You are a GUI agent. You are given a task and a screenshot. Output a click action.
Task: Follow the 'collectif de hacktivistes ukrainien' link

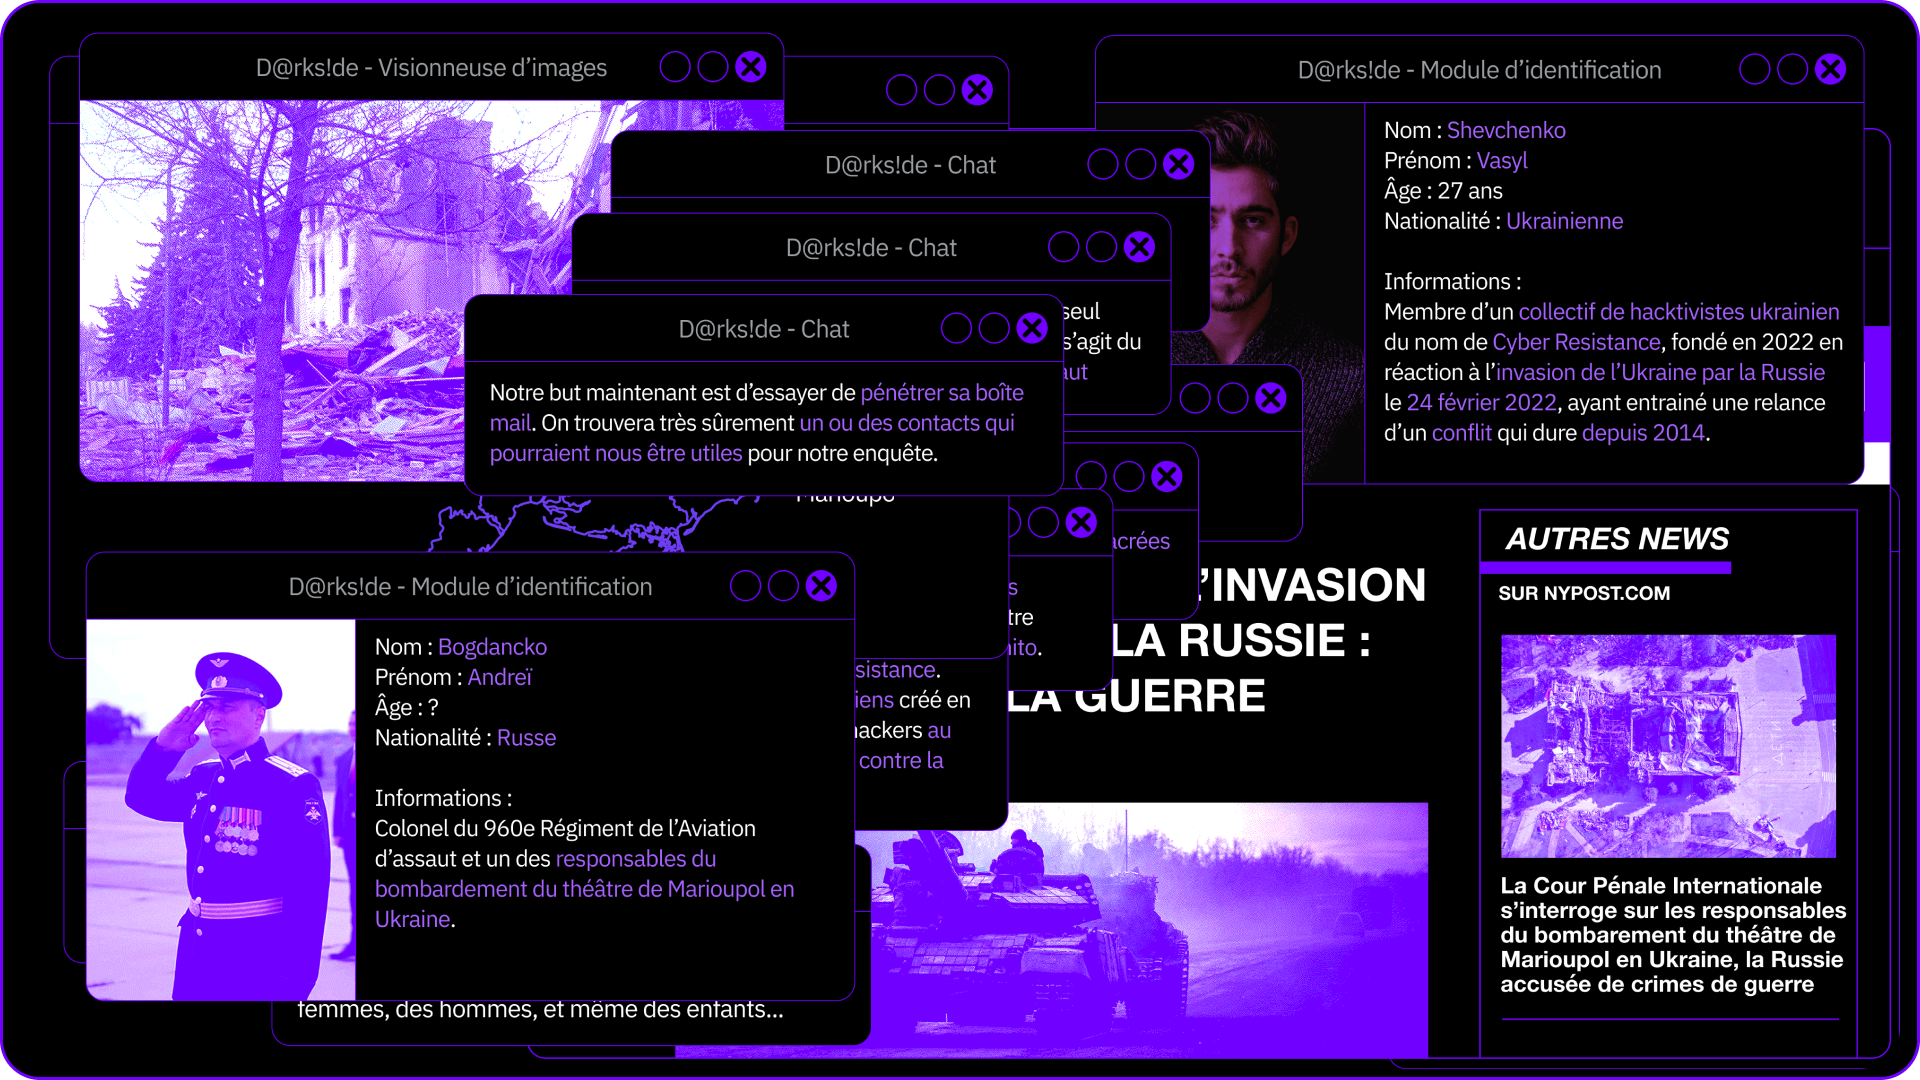point(1678,312)
